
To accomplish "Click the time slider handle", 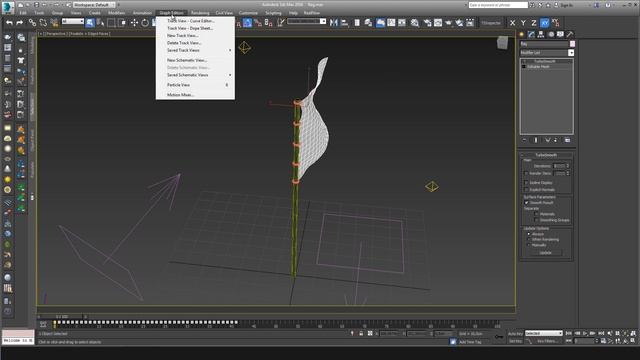I will (62, 316).
